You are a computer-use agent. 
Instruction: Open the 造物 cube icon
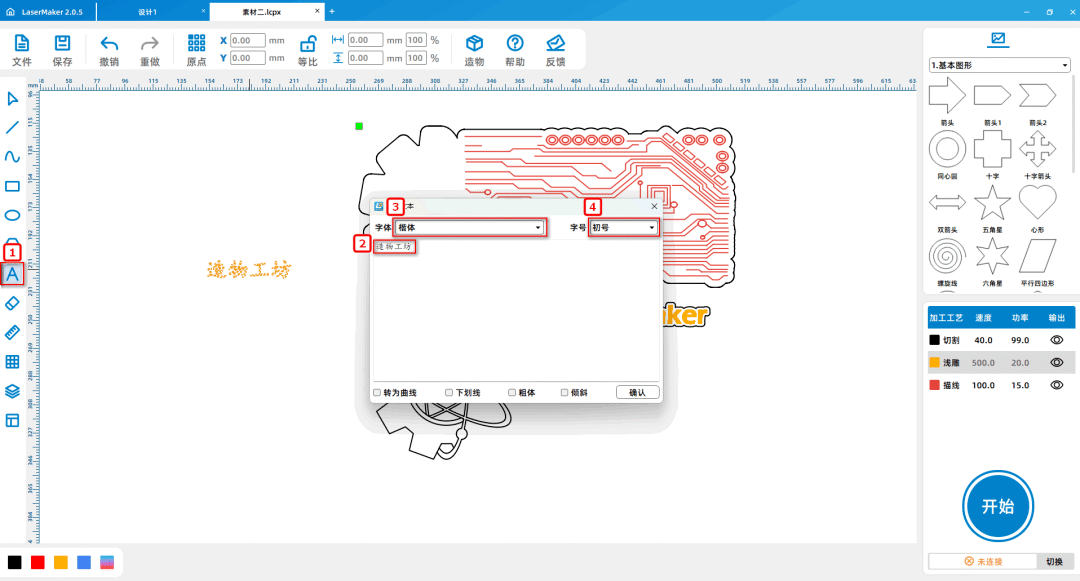click(x=474, y=43)
